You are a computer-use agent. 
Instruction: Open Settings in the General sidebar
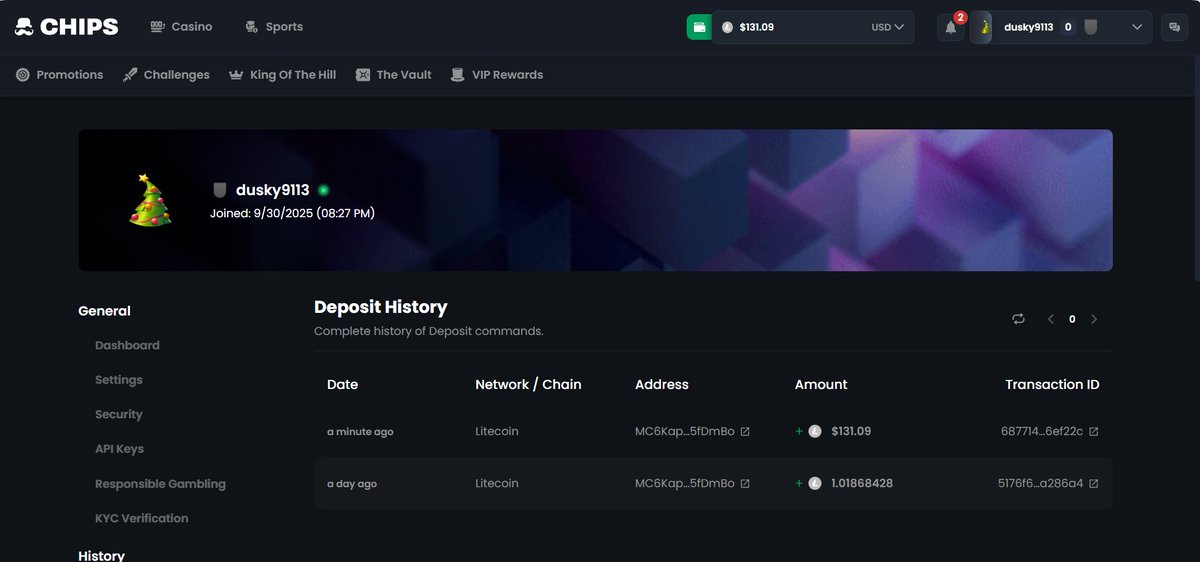119,380
